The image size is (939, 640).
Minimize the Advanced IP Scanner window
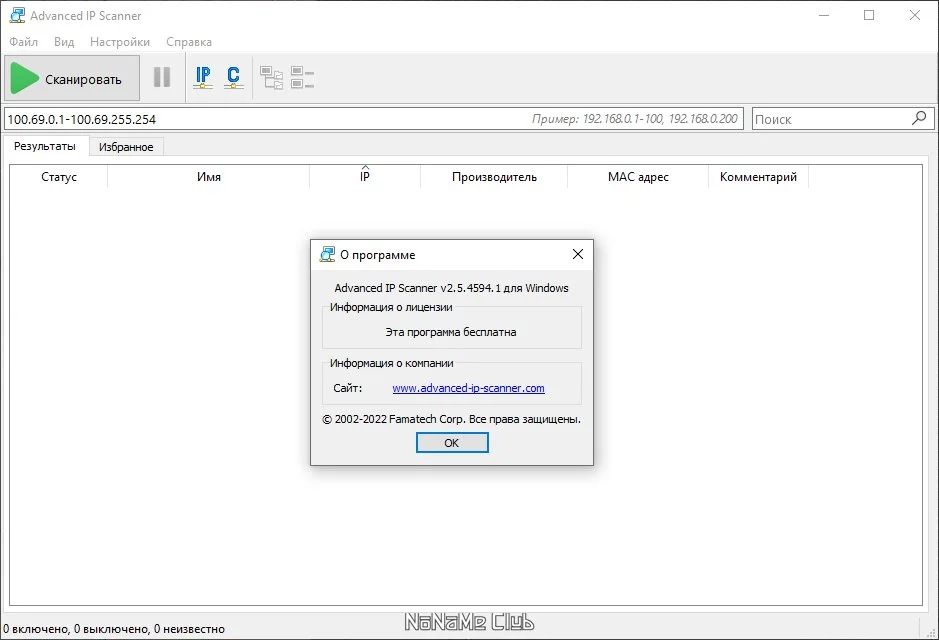pos(824,15)
